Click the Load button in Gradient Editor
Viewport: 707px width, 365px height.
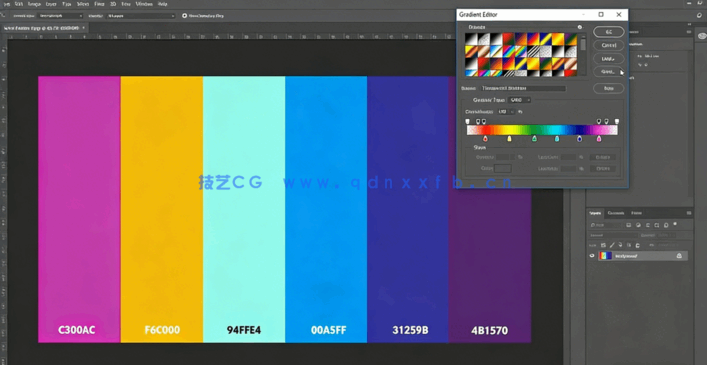click(x=609, y=59)
